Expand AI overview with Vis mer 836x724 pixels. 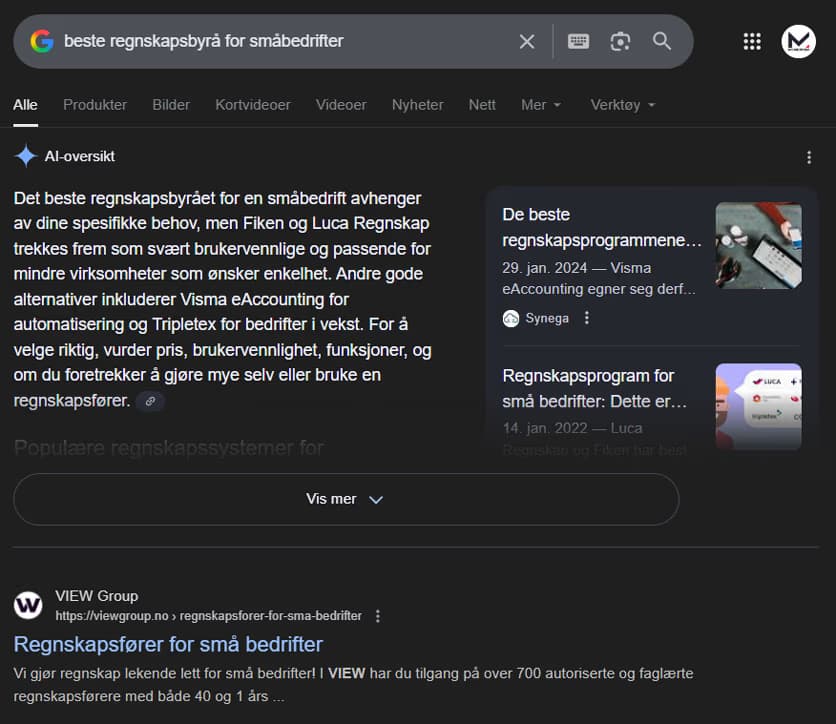pyautogui.click(x=345, y=499)
